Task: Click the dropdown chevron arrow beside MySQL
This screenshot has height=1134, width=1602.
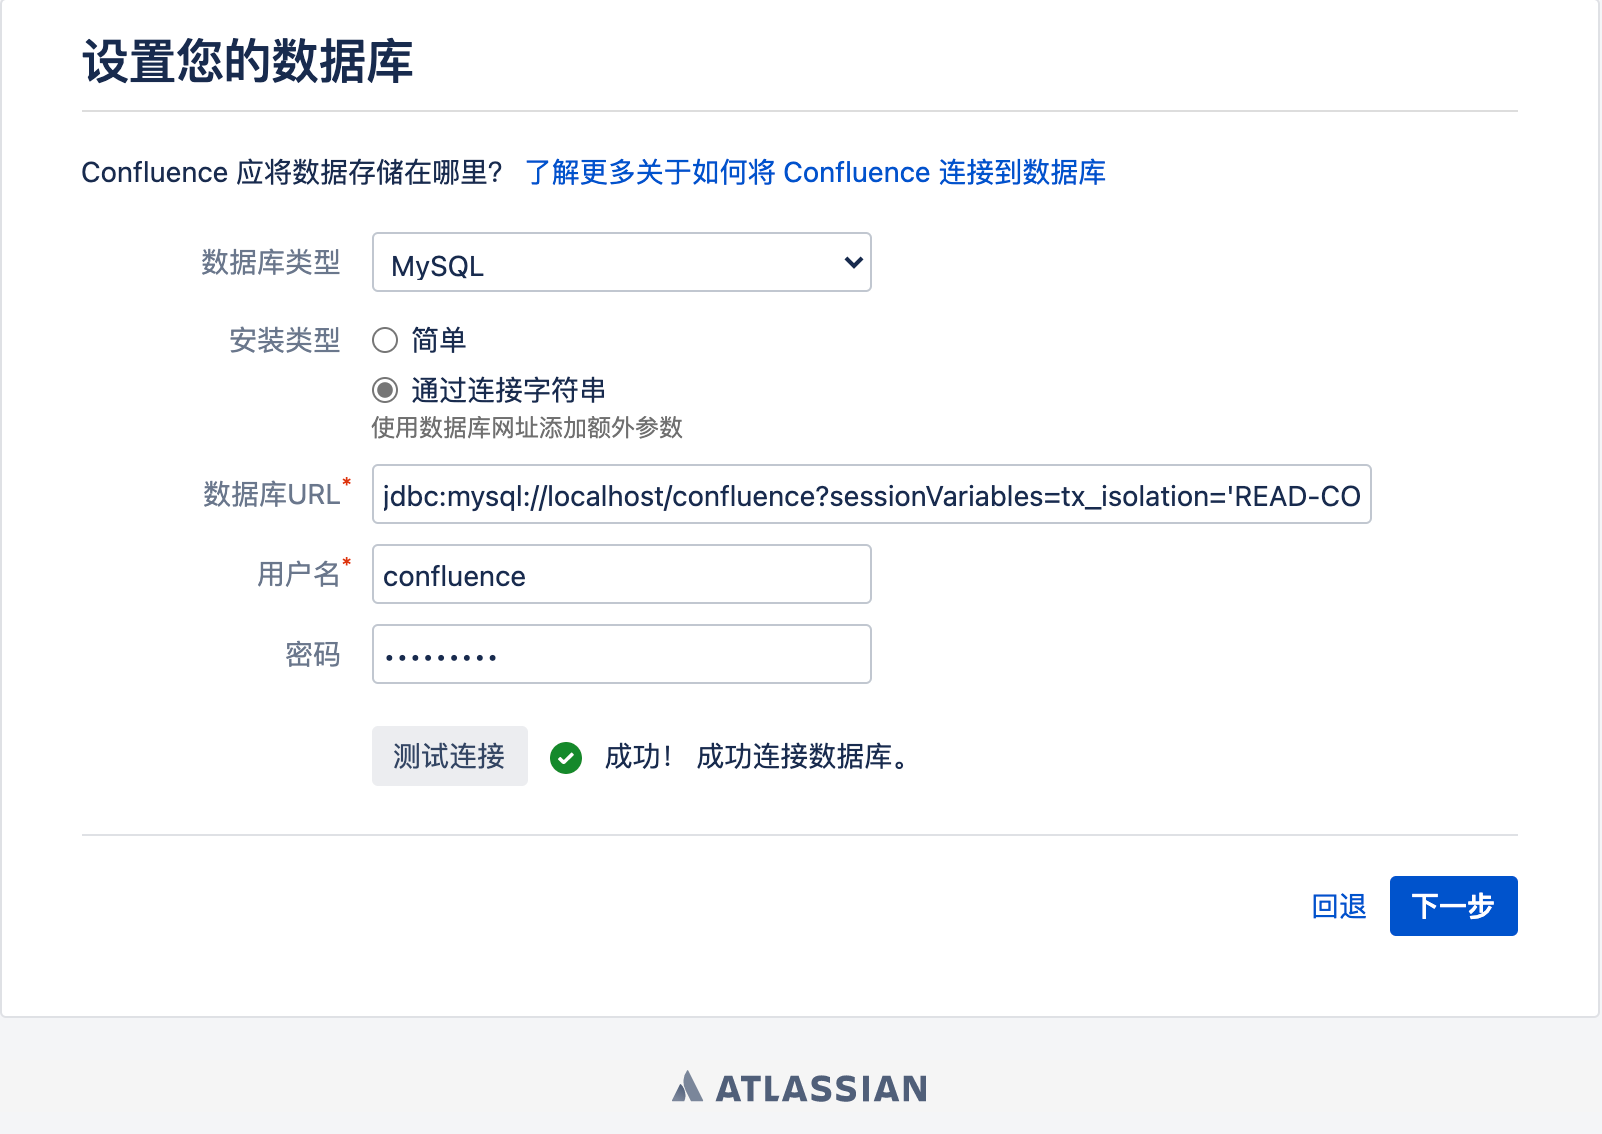Action: [x=853, y=263]
